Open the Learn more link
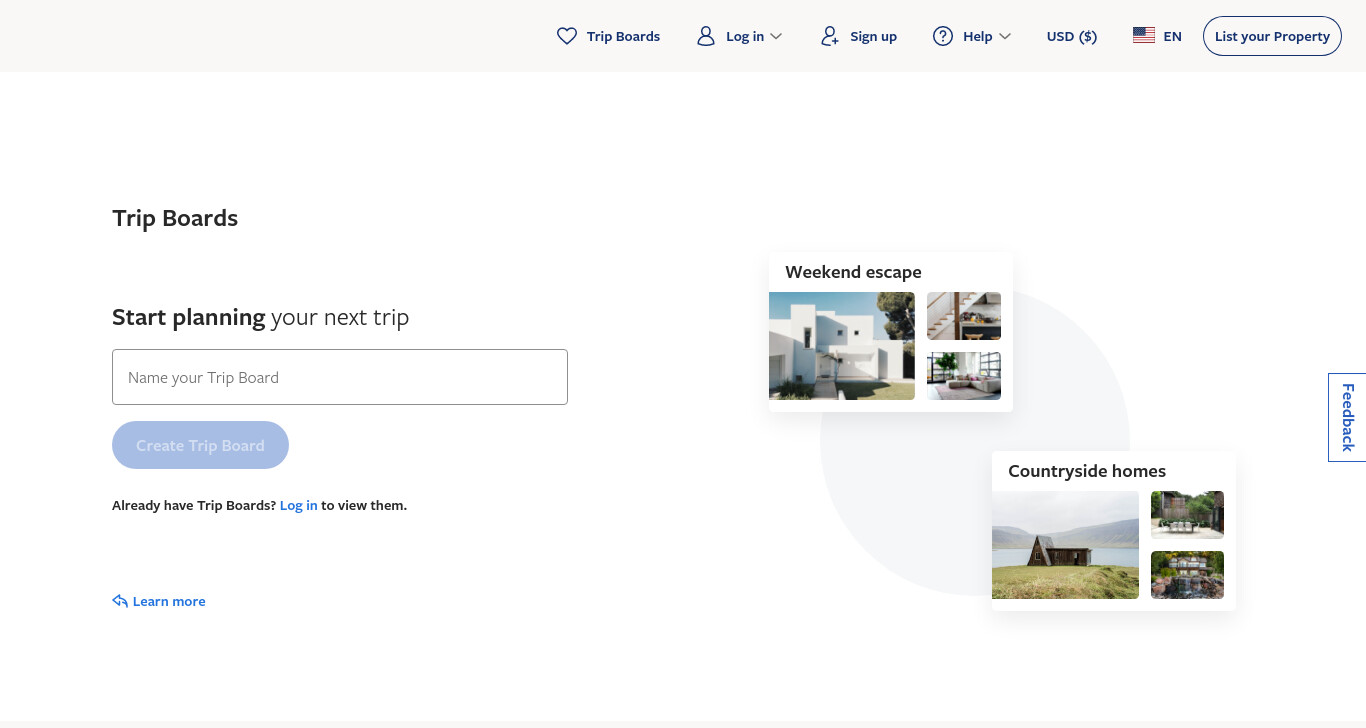The width and height of the screenshot is (1366, 728). pyautogui.click(x=169, y=601)
